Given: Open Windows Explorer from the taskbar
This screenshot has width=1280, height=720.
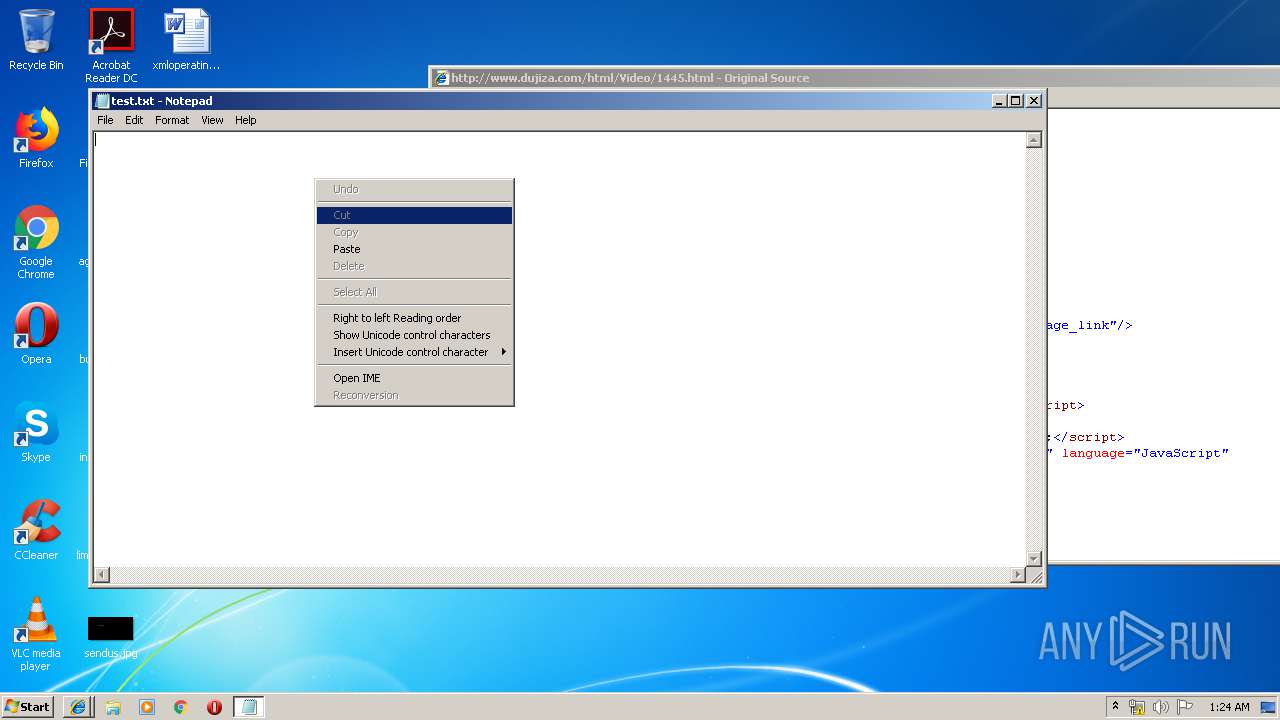Looking at the screenshot, I should pos(113,707).
